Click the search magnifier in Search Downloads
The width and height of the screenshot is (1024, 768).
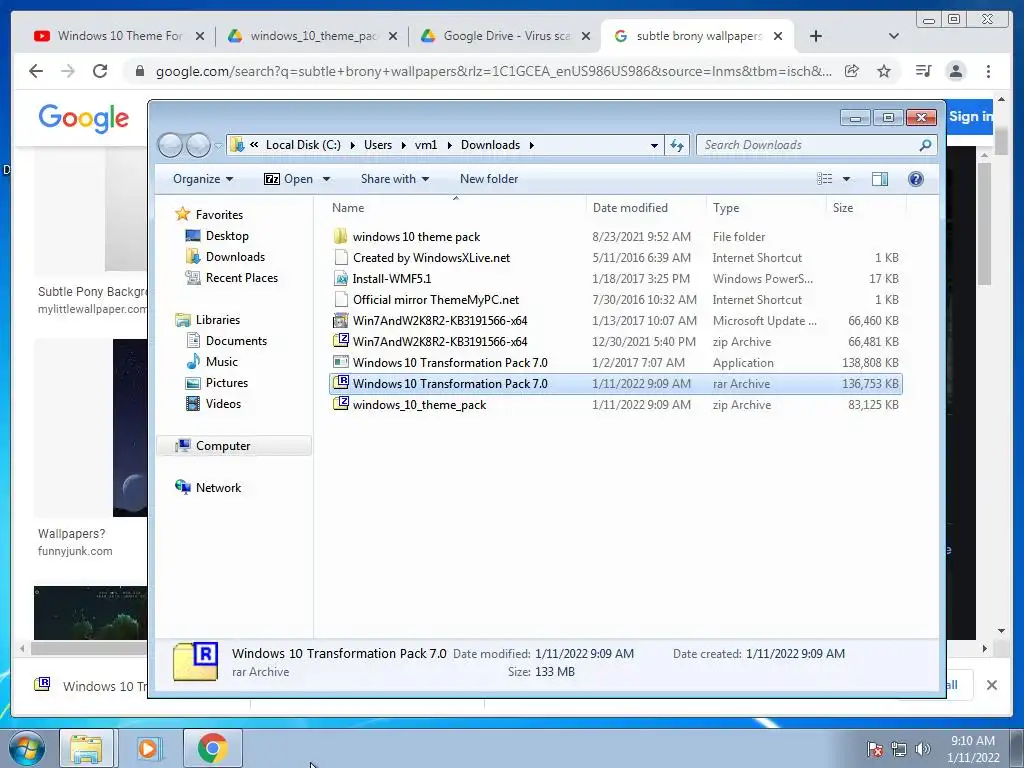point(925,145)
